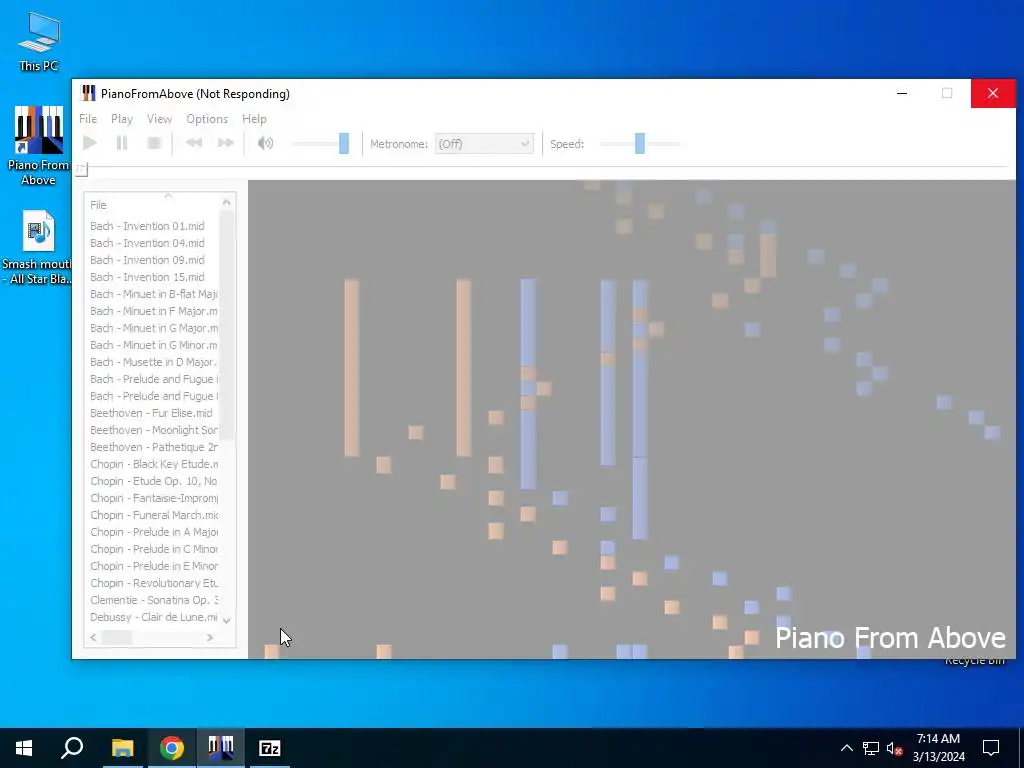Screen dimensions: 1024x768
Task: Click the taskbar clock showing 7:14 AM
Action: click(x=938, y=748)
